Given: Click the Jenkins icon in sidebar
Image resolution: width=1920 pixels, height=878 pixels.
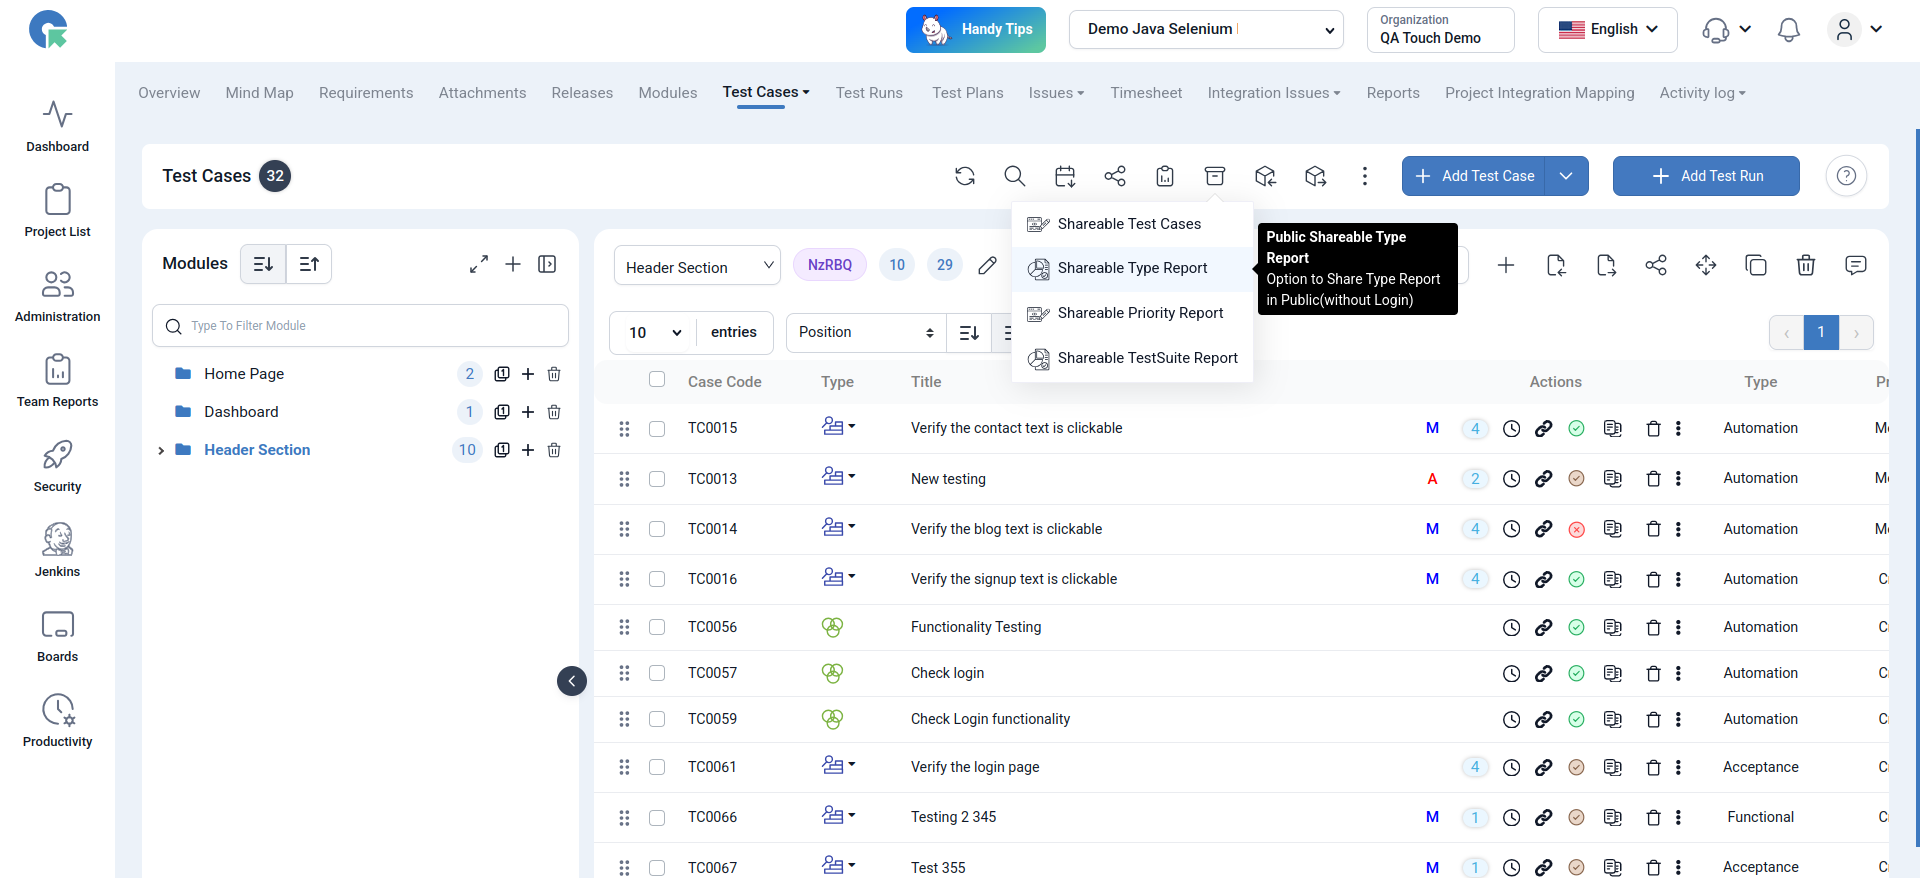Looking at the screenshot, I should click(57, 549).
